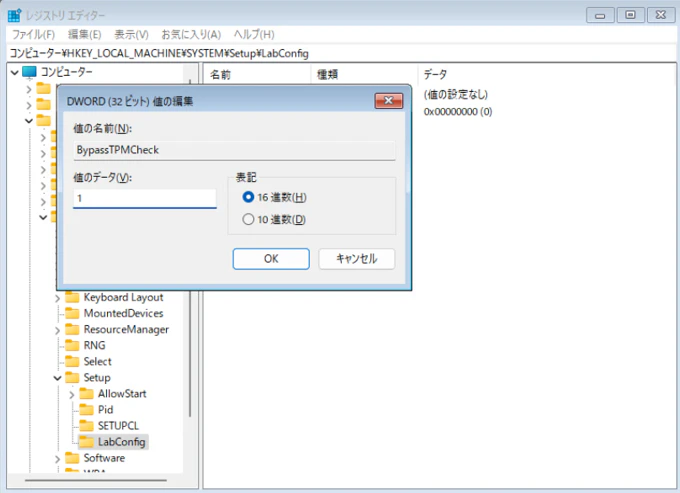Click OK to confirm the DWORD value
The image size is (680, 493).
tap(271, 259)
